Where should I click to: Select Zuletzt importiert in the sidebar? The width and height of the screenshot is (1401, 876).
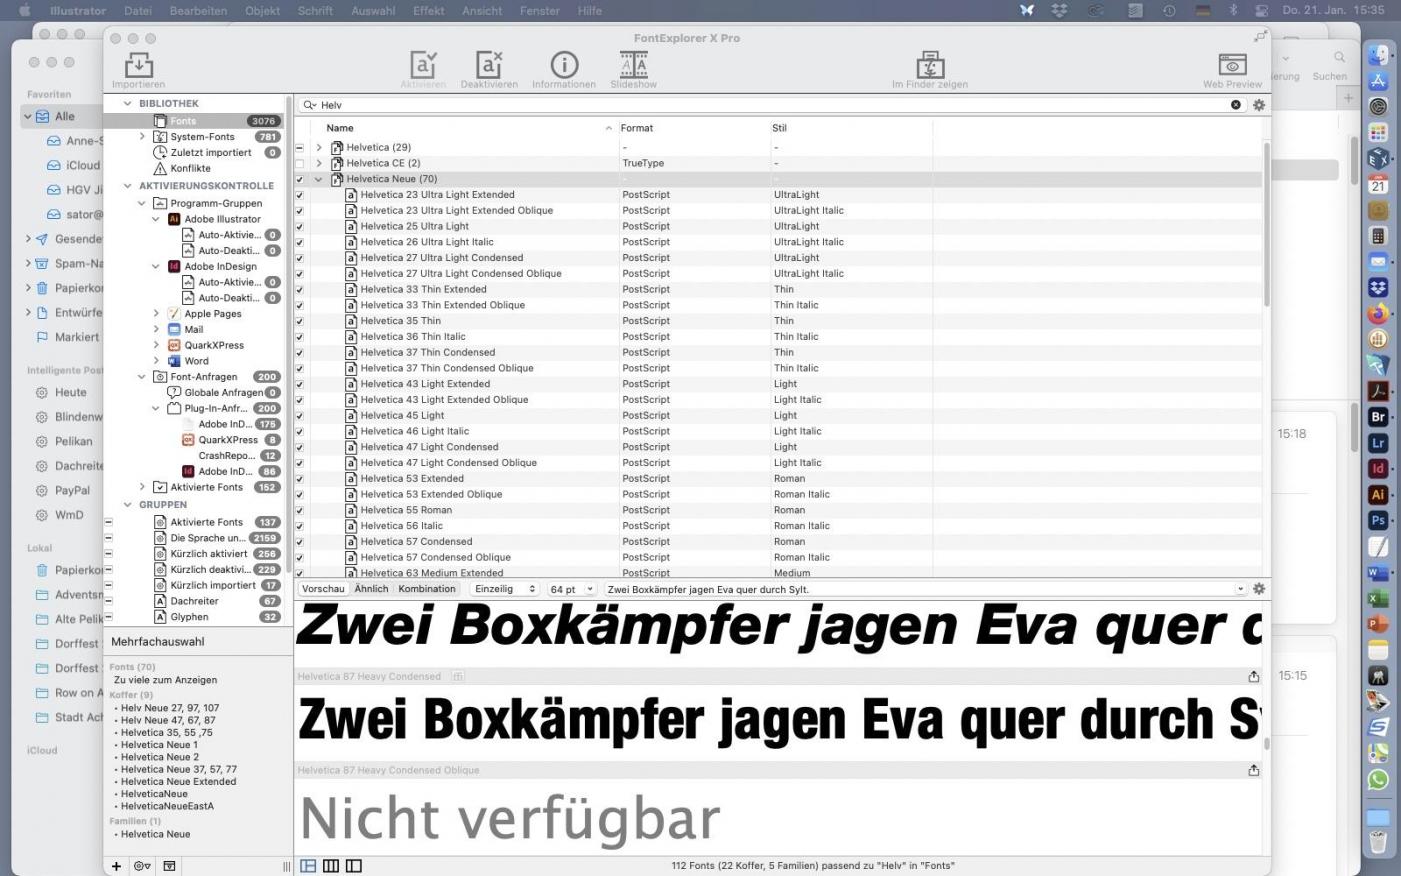(211, 153)
